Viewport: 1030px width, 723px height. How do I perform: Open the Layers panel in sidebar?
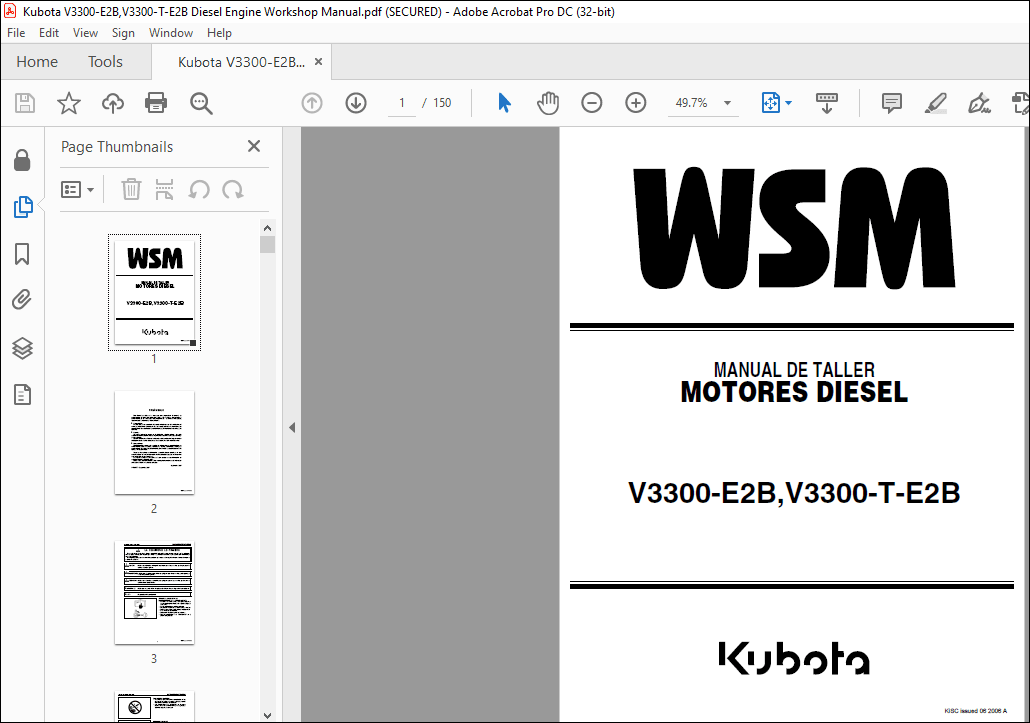pos(22,348)
